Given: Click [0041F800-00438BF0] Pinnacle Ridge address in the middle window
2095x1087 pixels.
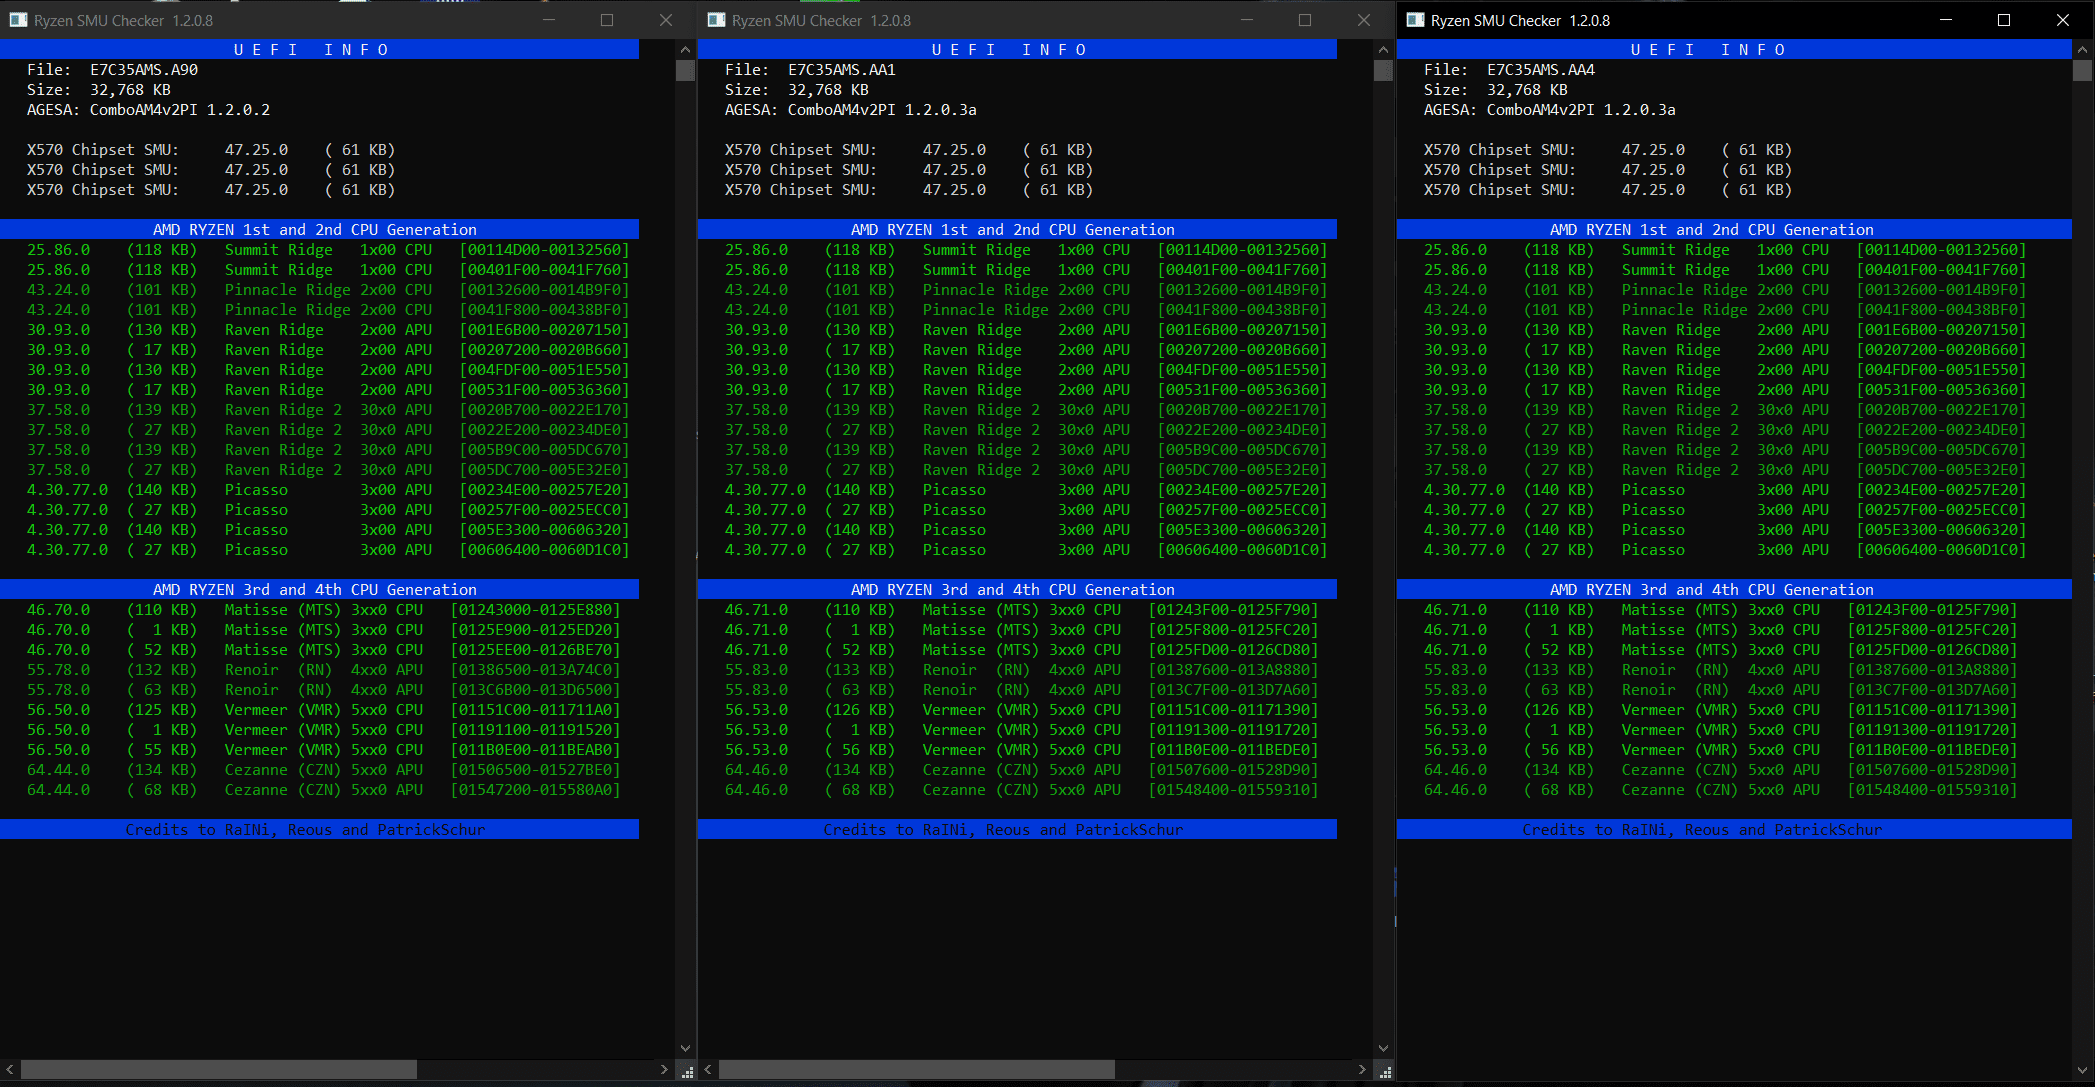Looking at the screenshot, I should pos(1243,310).
